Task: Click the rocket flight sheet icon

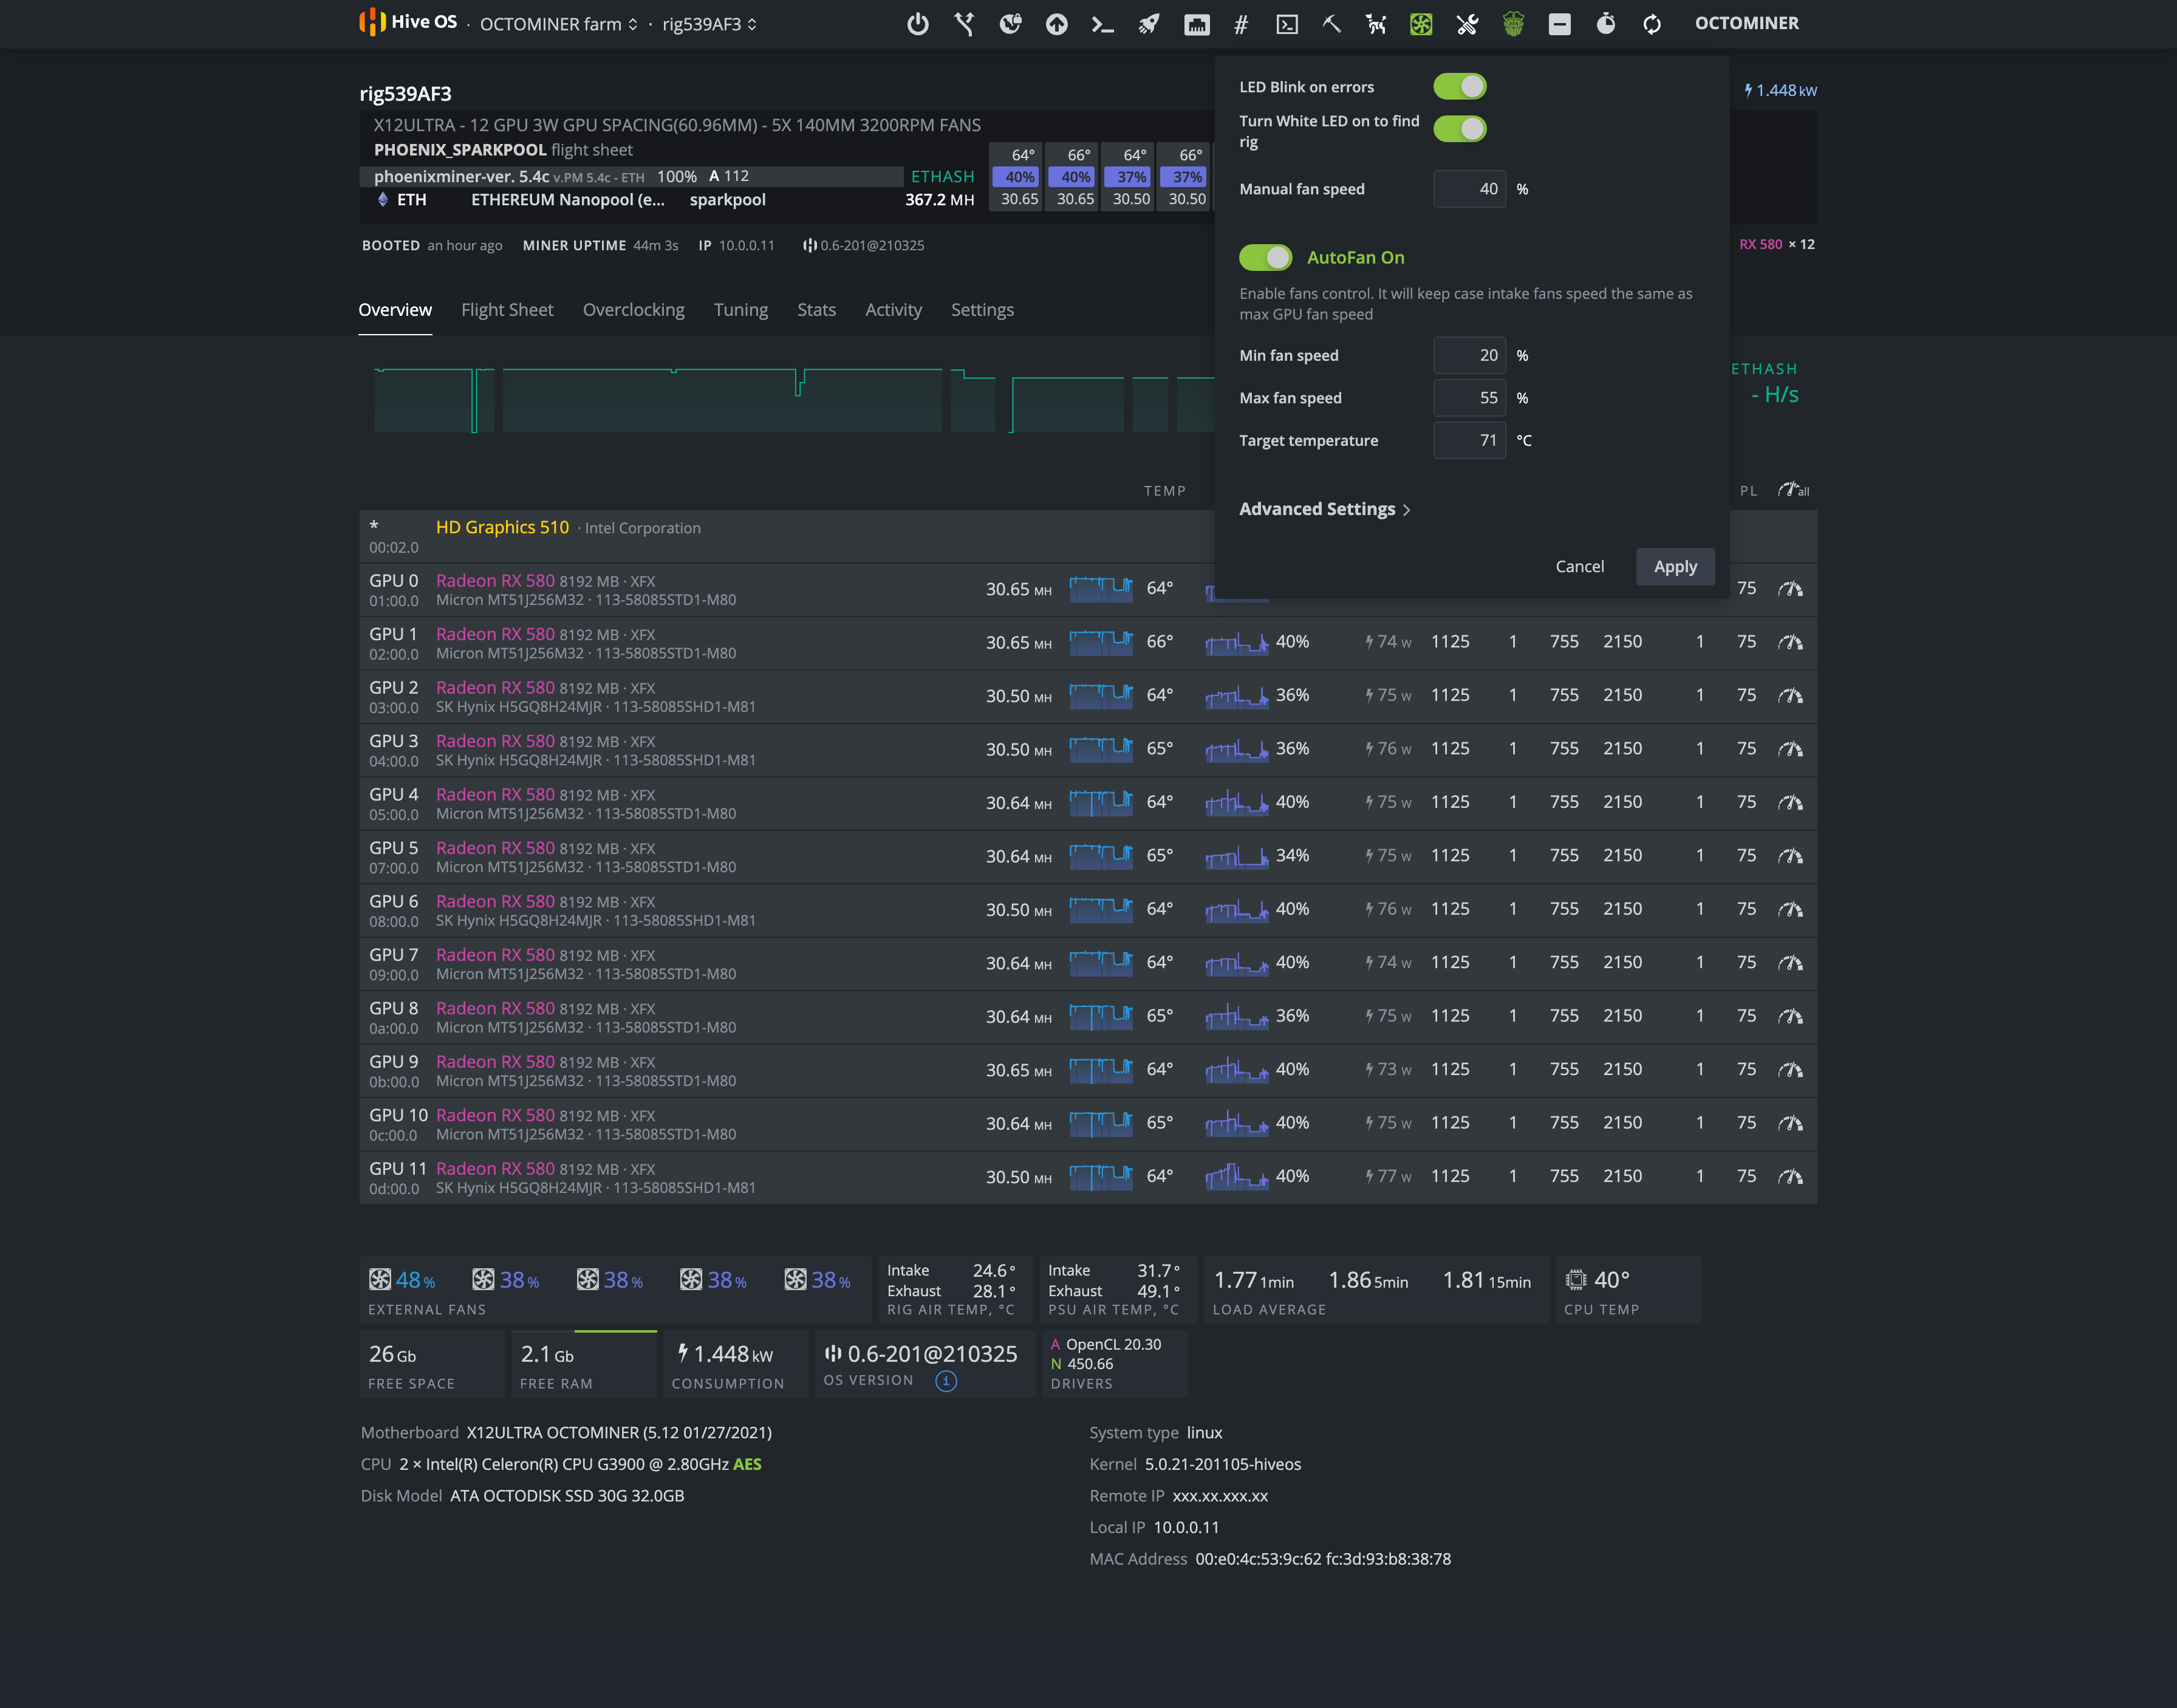Action: [1149, 24]
